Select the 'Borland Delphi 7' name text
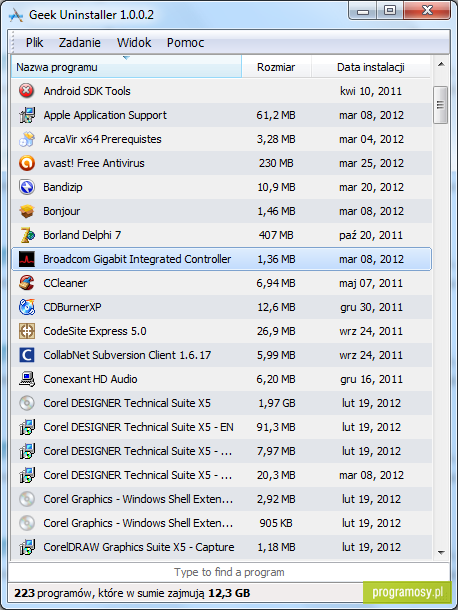Image resolution: width=458 pixels, height=610 pixels. pyautogui.click(x=82, y=235)
